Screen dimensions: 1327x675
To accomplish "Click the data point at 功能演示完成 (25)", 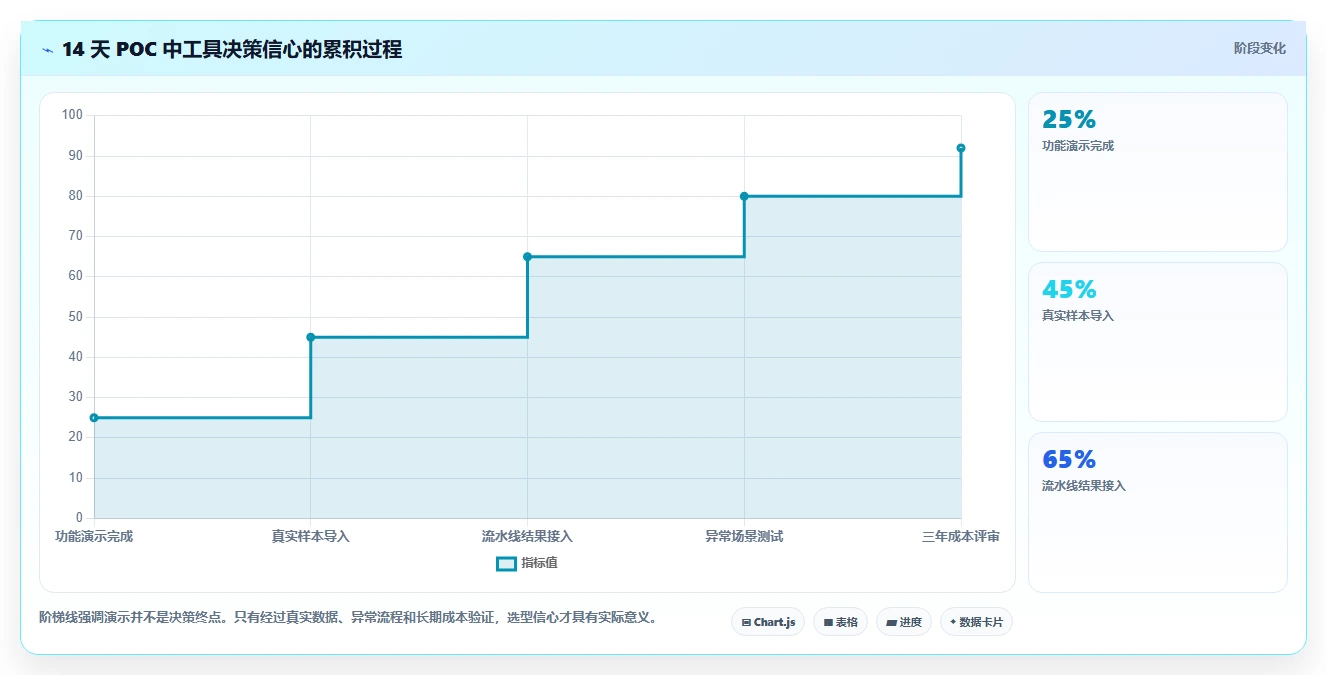I will (94, 418).
